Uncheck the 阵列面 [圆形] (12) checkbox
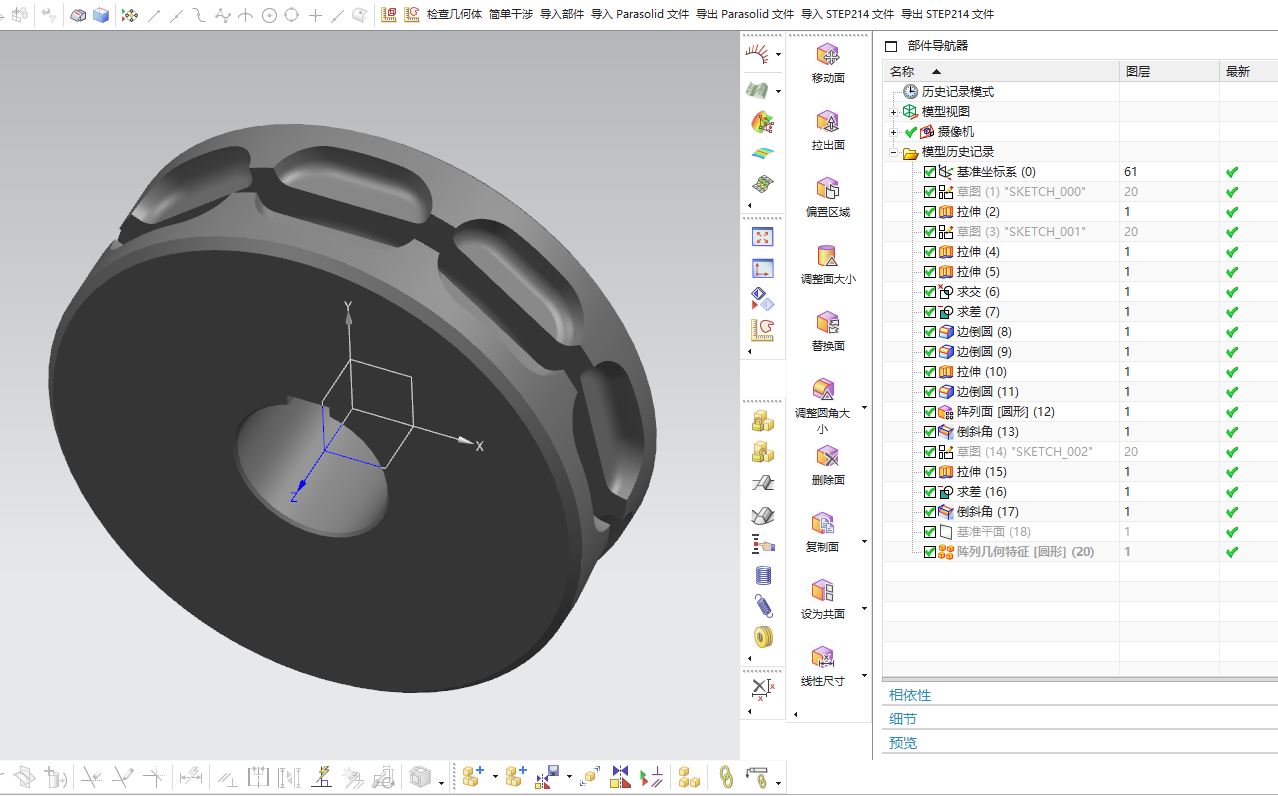Image resolution: width=1278 pixels, height=796 pixels. tap(930, 412)
